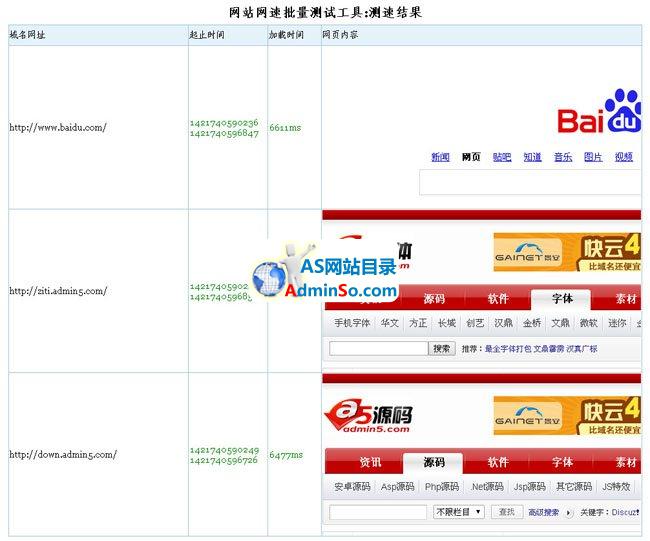Select the bold 网页 item in Baidu nav
This screenshot has height=541, width=650.
click(x=471, y=157)
